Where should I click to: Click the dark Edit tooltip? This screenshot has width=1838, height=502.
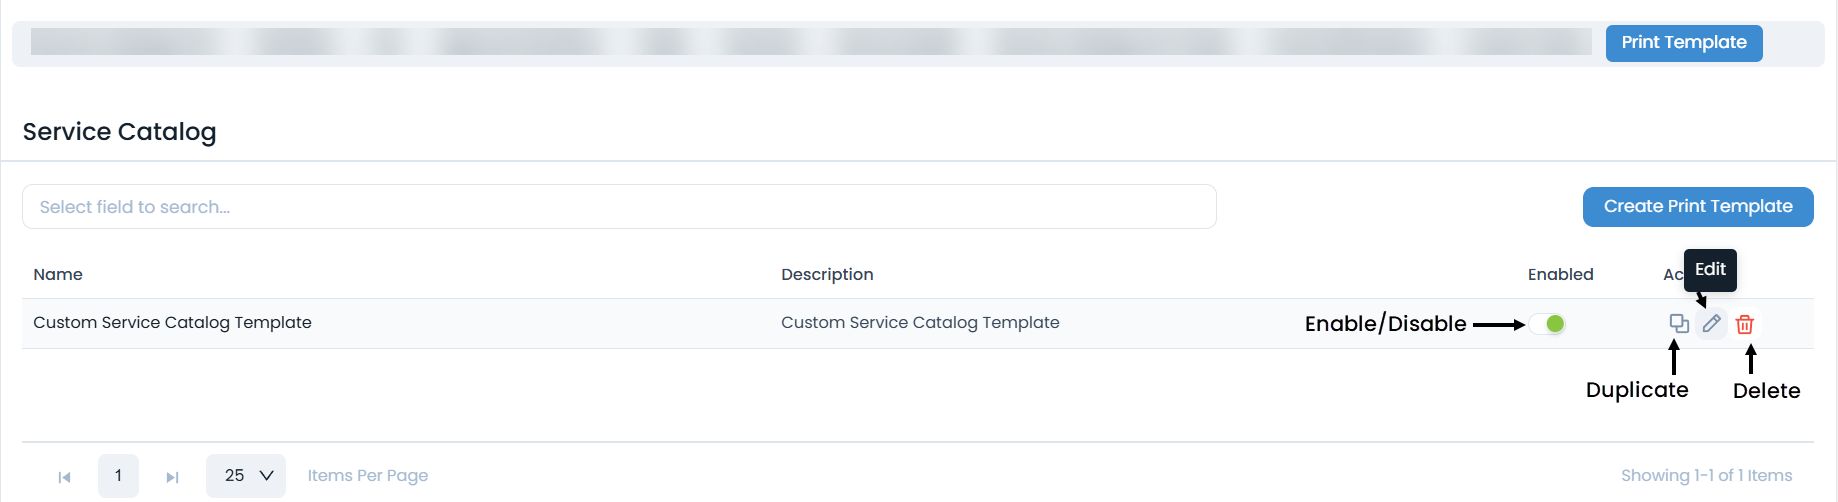tap(1710, 270)
